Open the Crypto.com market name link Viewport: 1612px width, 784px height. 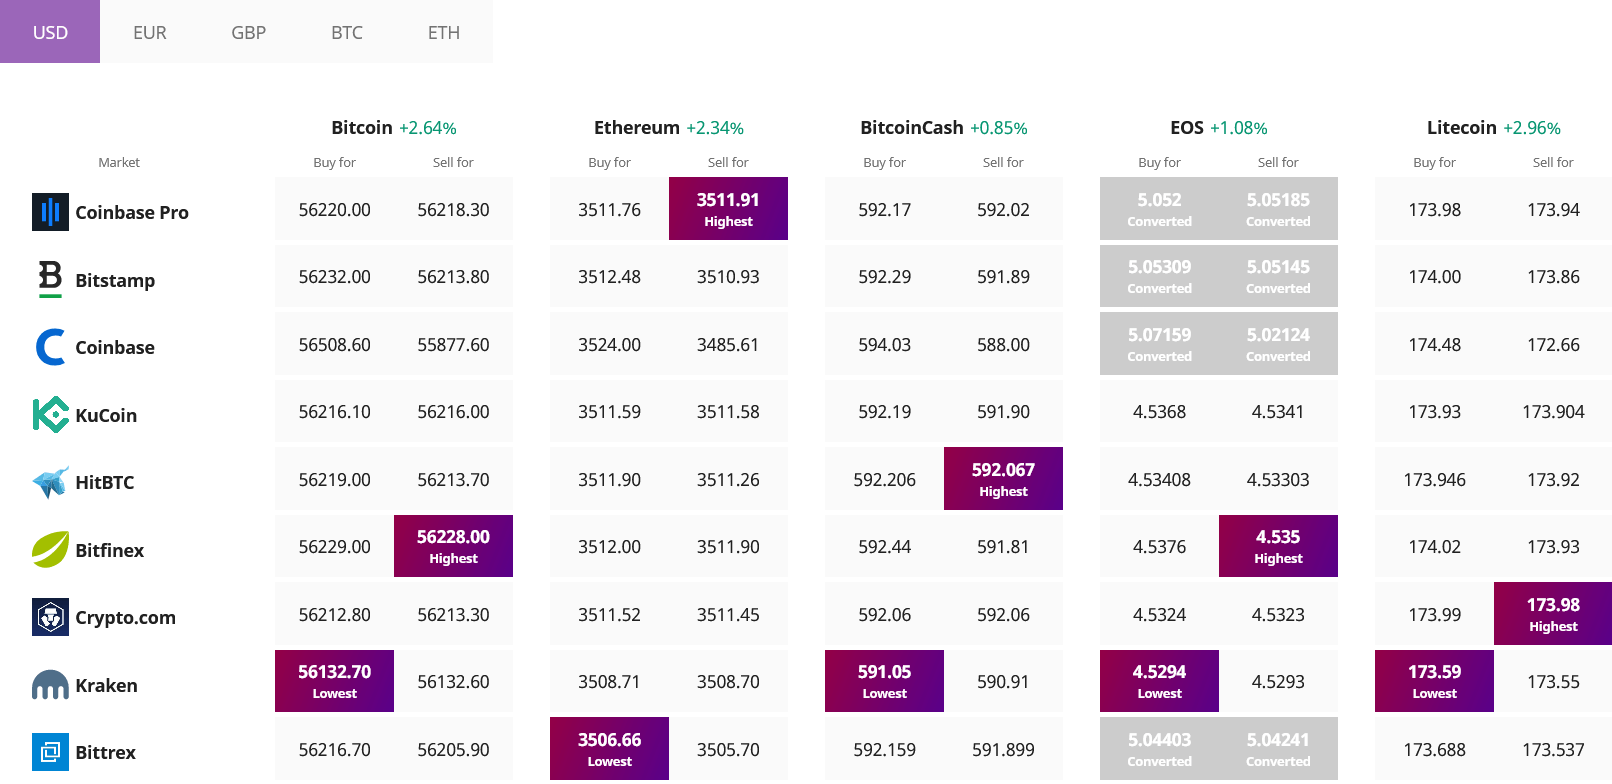[x=126, y=617]
